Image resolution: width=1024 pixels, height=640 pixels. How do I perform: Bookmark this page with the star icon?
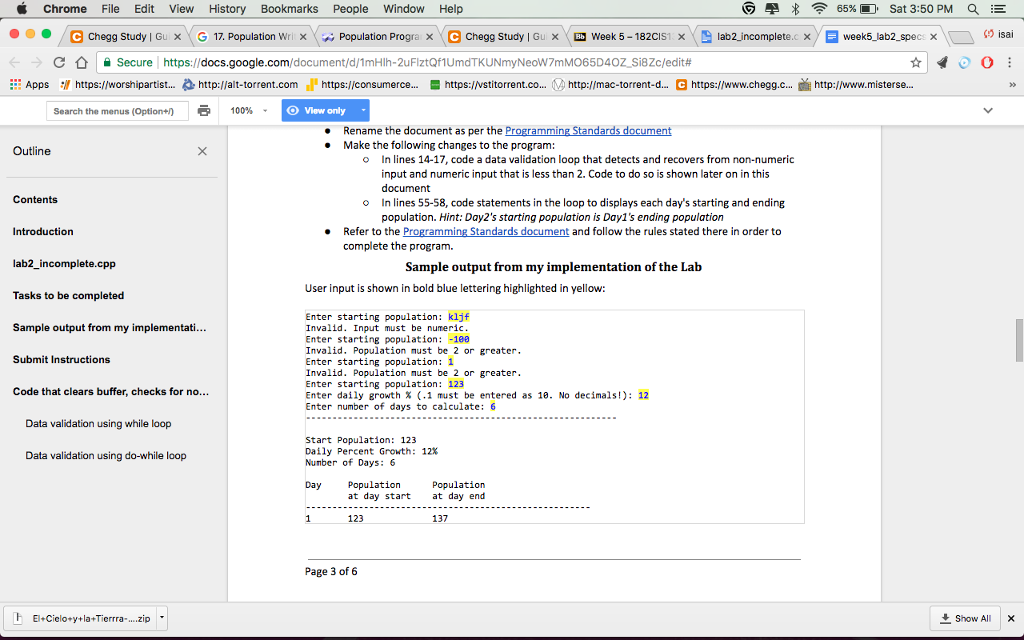(915, 62)
